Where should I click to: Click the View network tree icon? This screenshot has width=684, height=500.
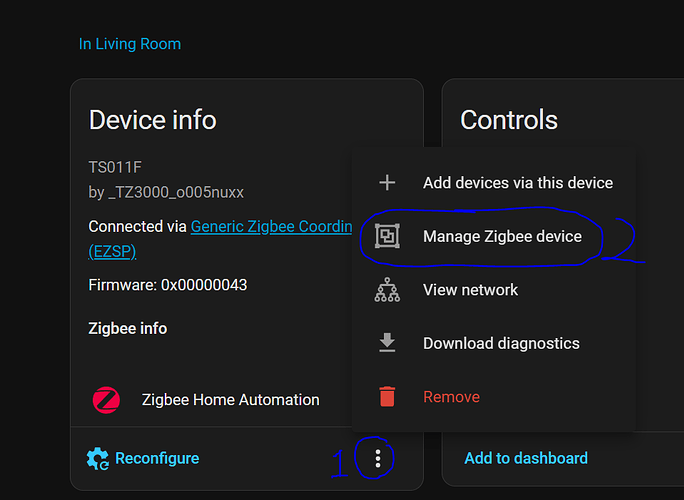coord(387,290)
